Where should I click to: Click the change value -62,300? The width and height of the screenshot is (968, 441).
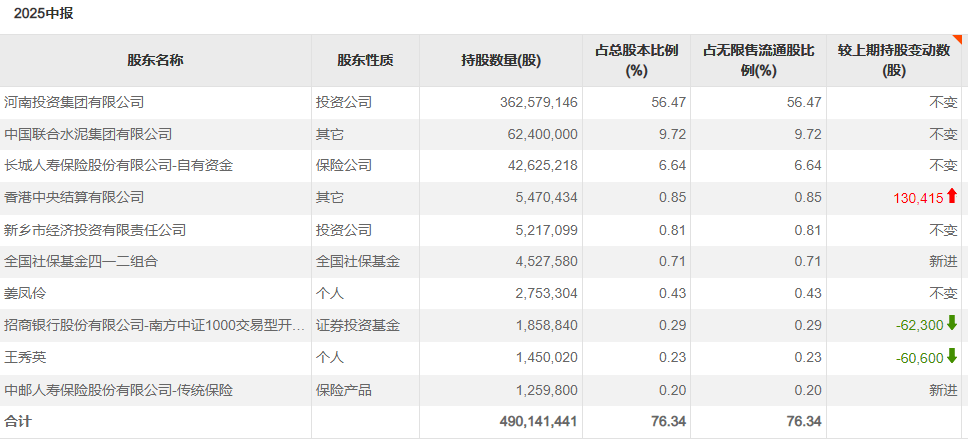click(920, 326)
